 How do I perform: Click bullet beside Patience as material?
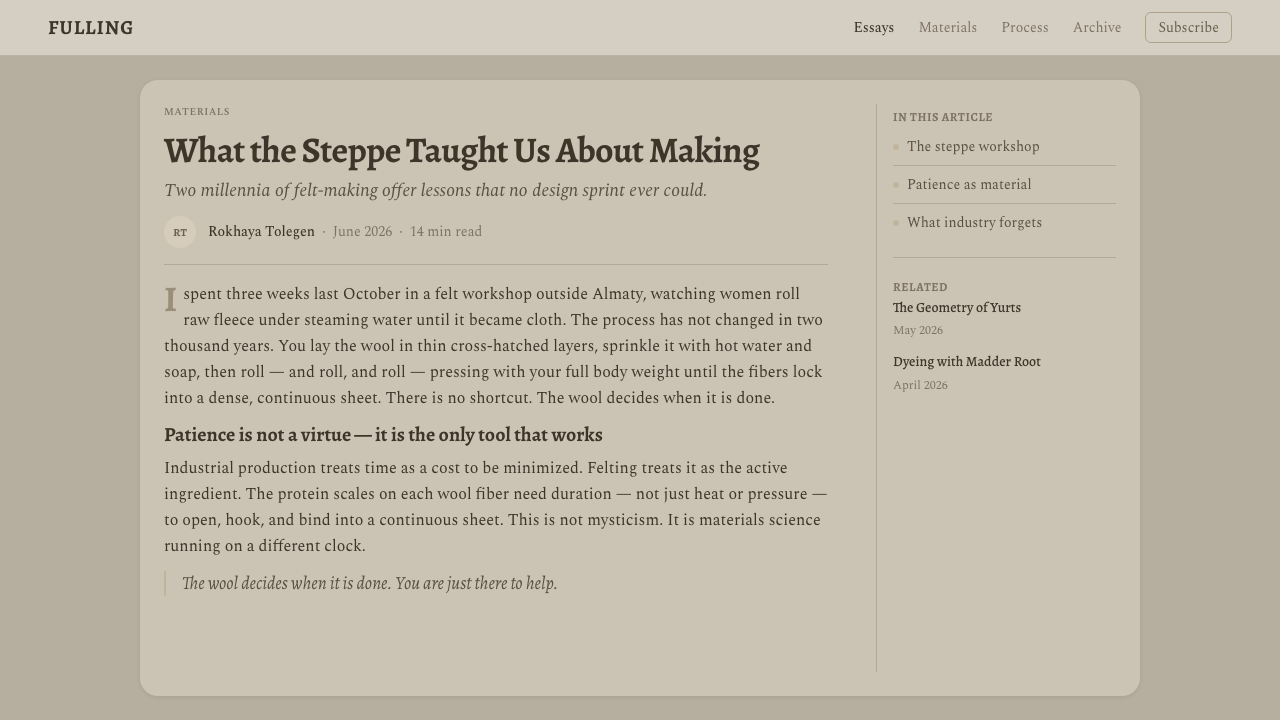pyautogui.click(x=896, y=185)
